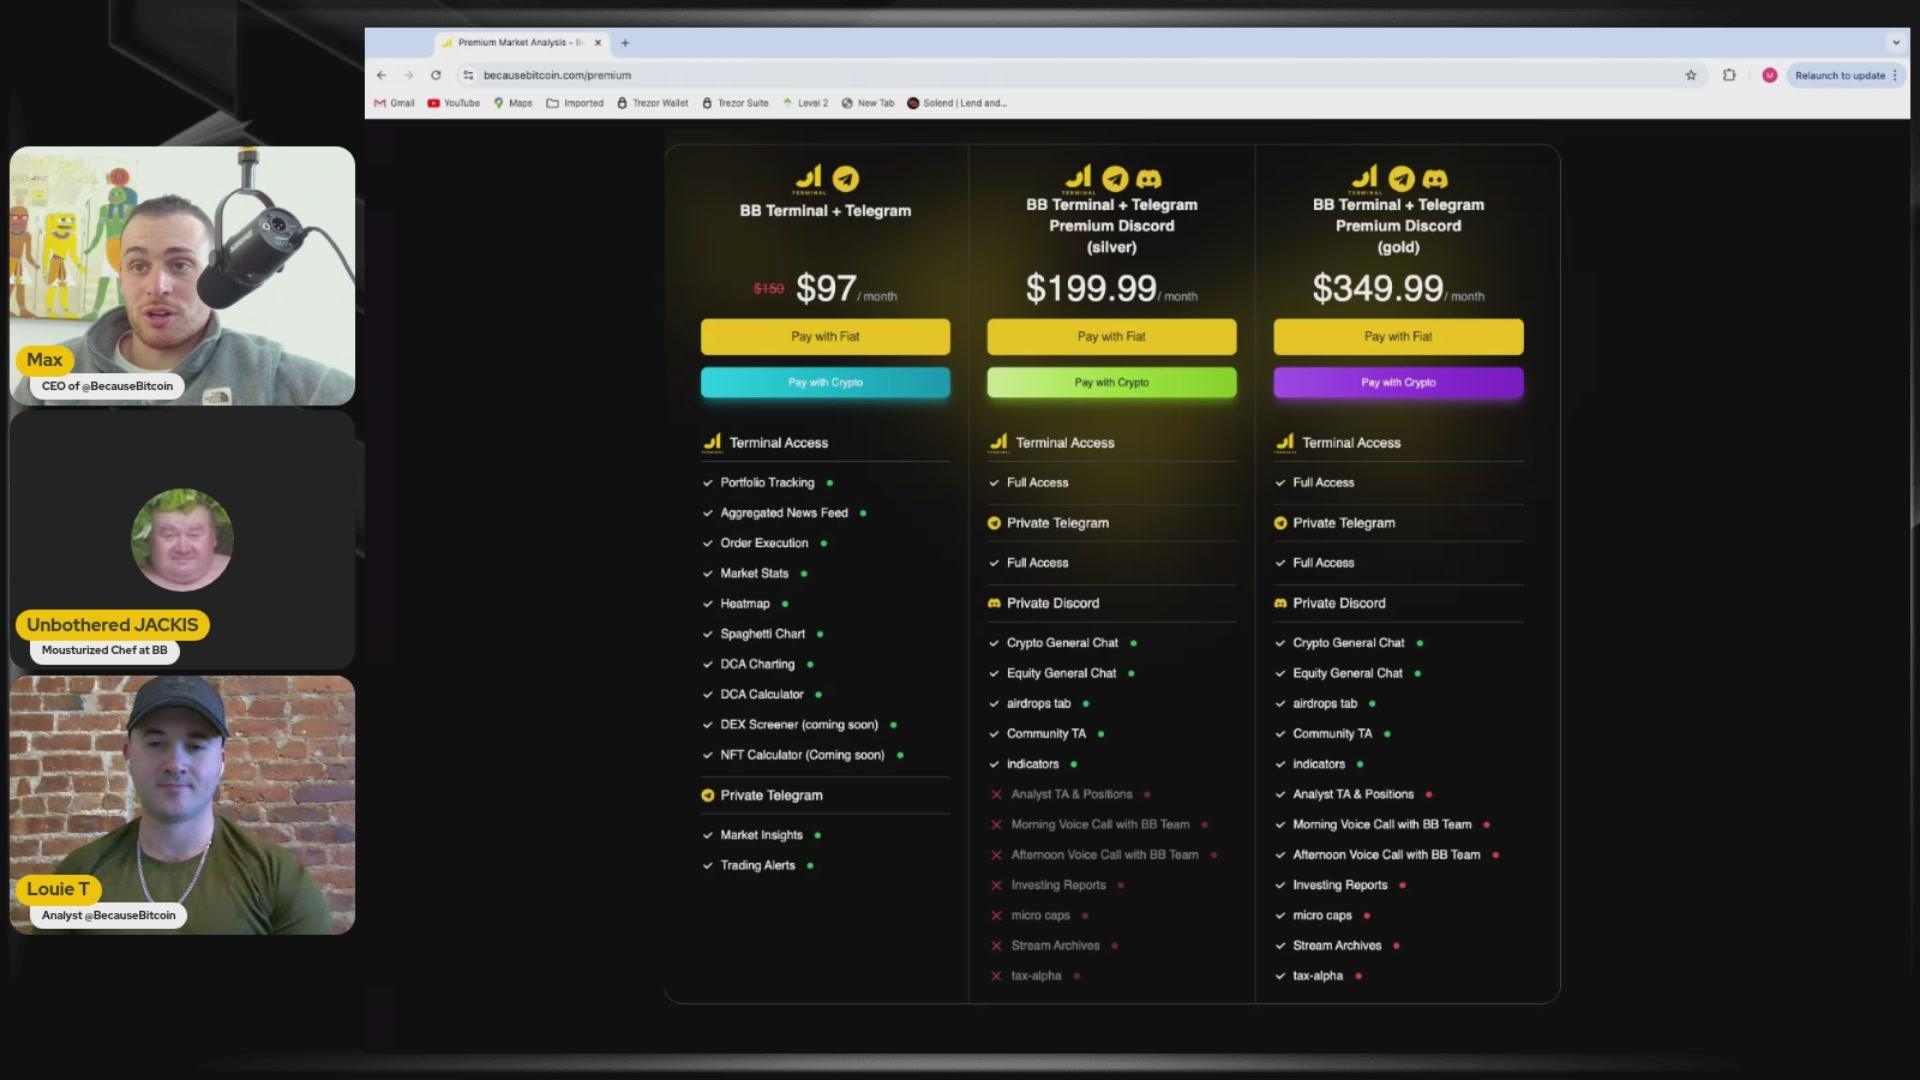Screen dimensions: 1920x1080
Task: Click the Spaghetti Chart feature text
Action: coord(762,634)
